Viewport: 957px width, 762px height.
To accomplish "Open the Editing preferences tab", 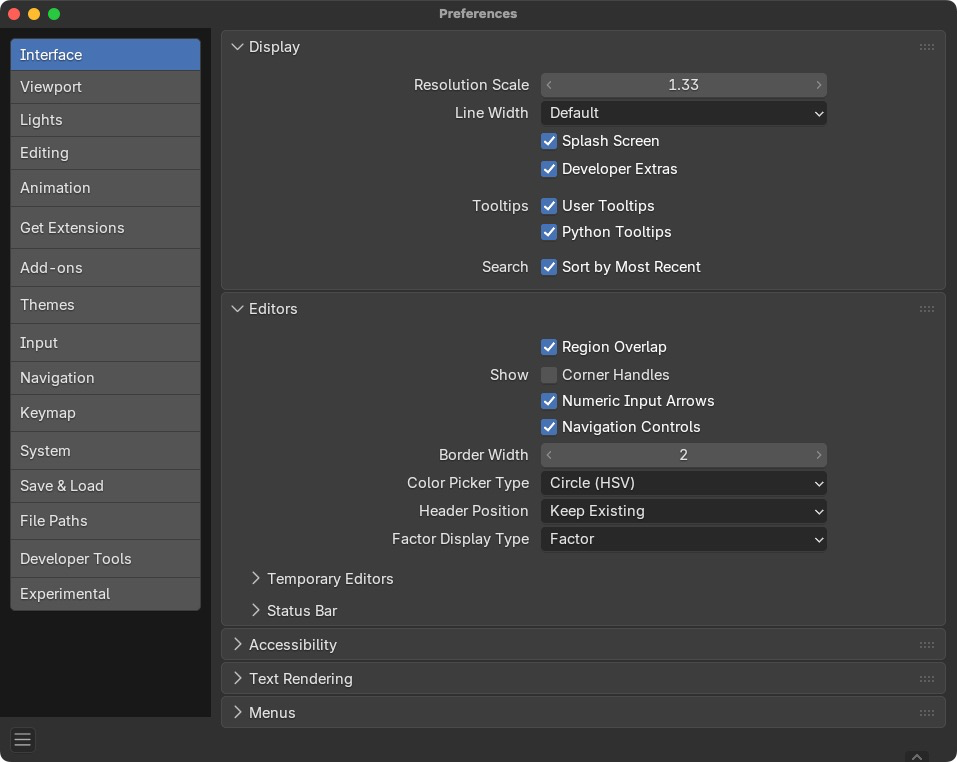I will tap(106, 153).
